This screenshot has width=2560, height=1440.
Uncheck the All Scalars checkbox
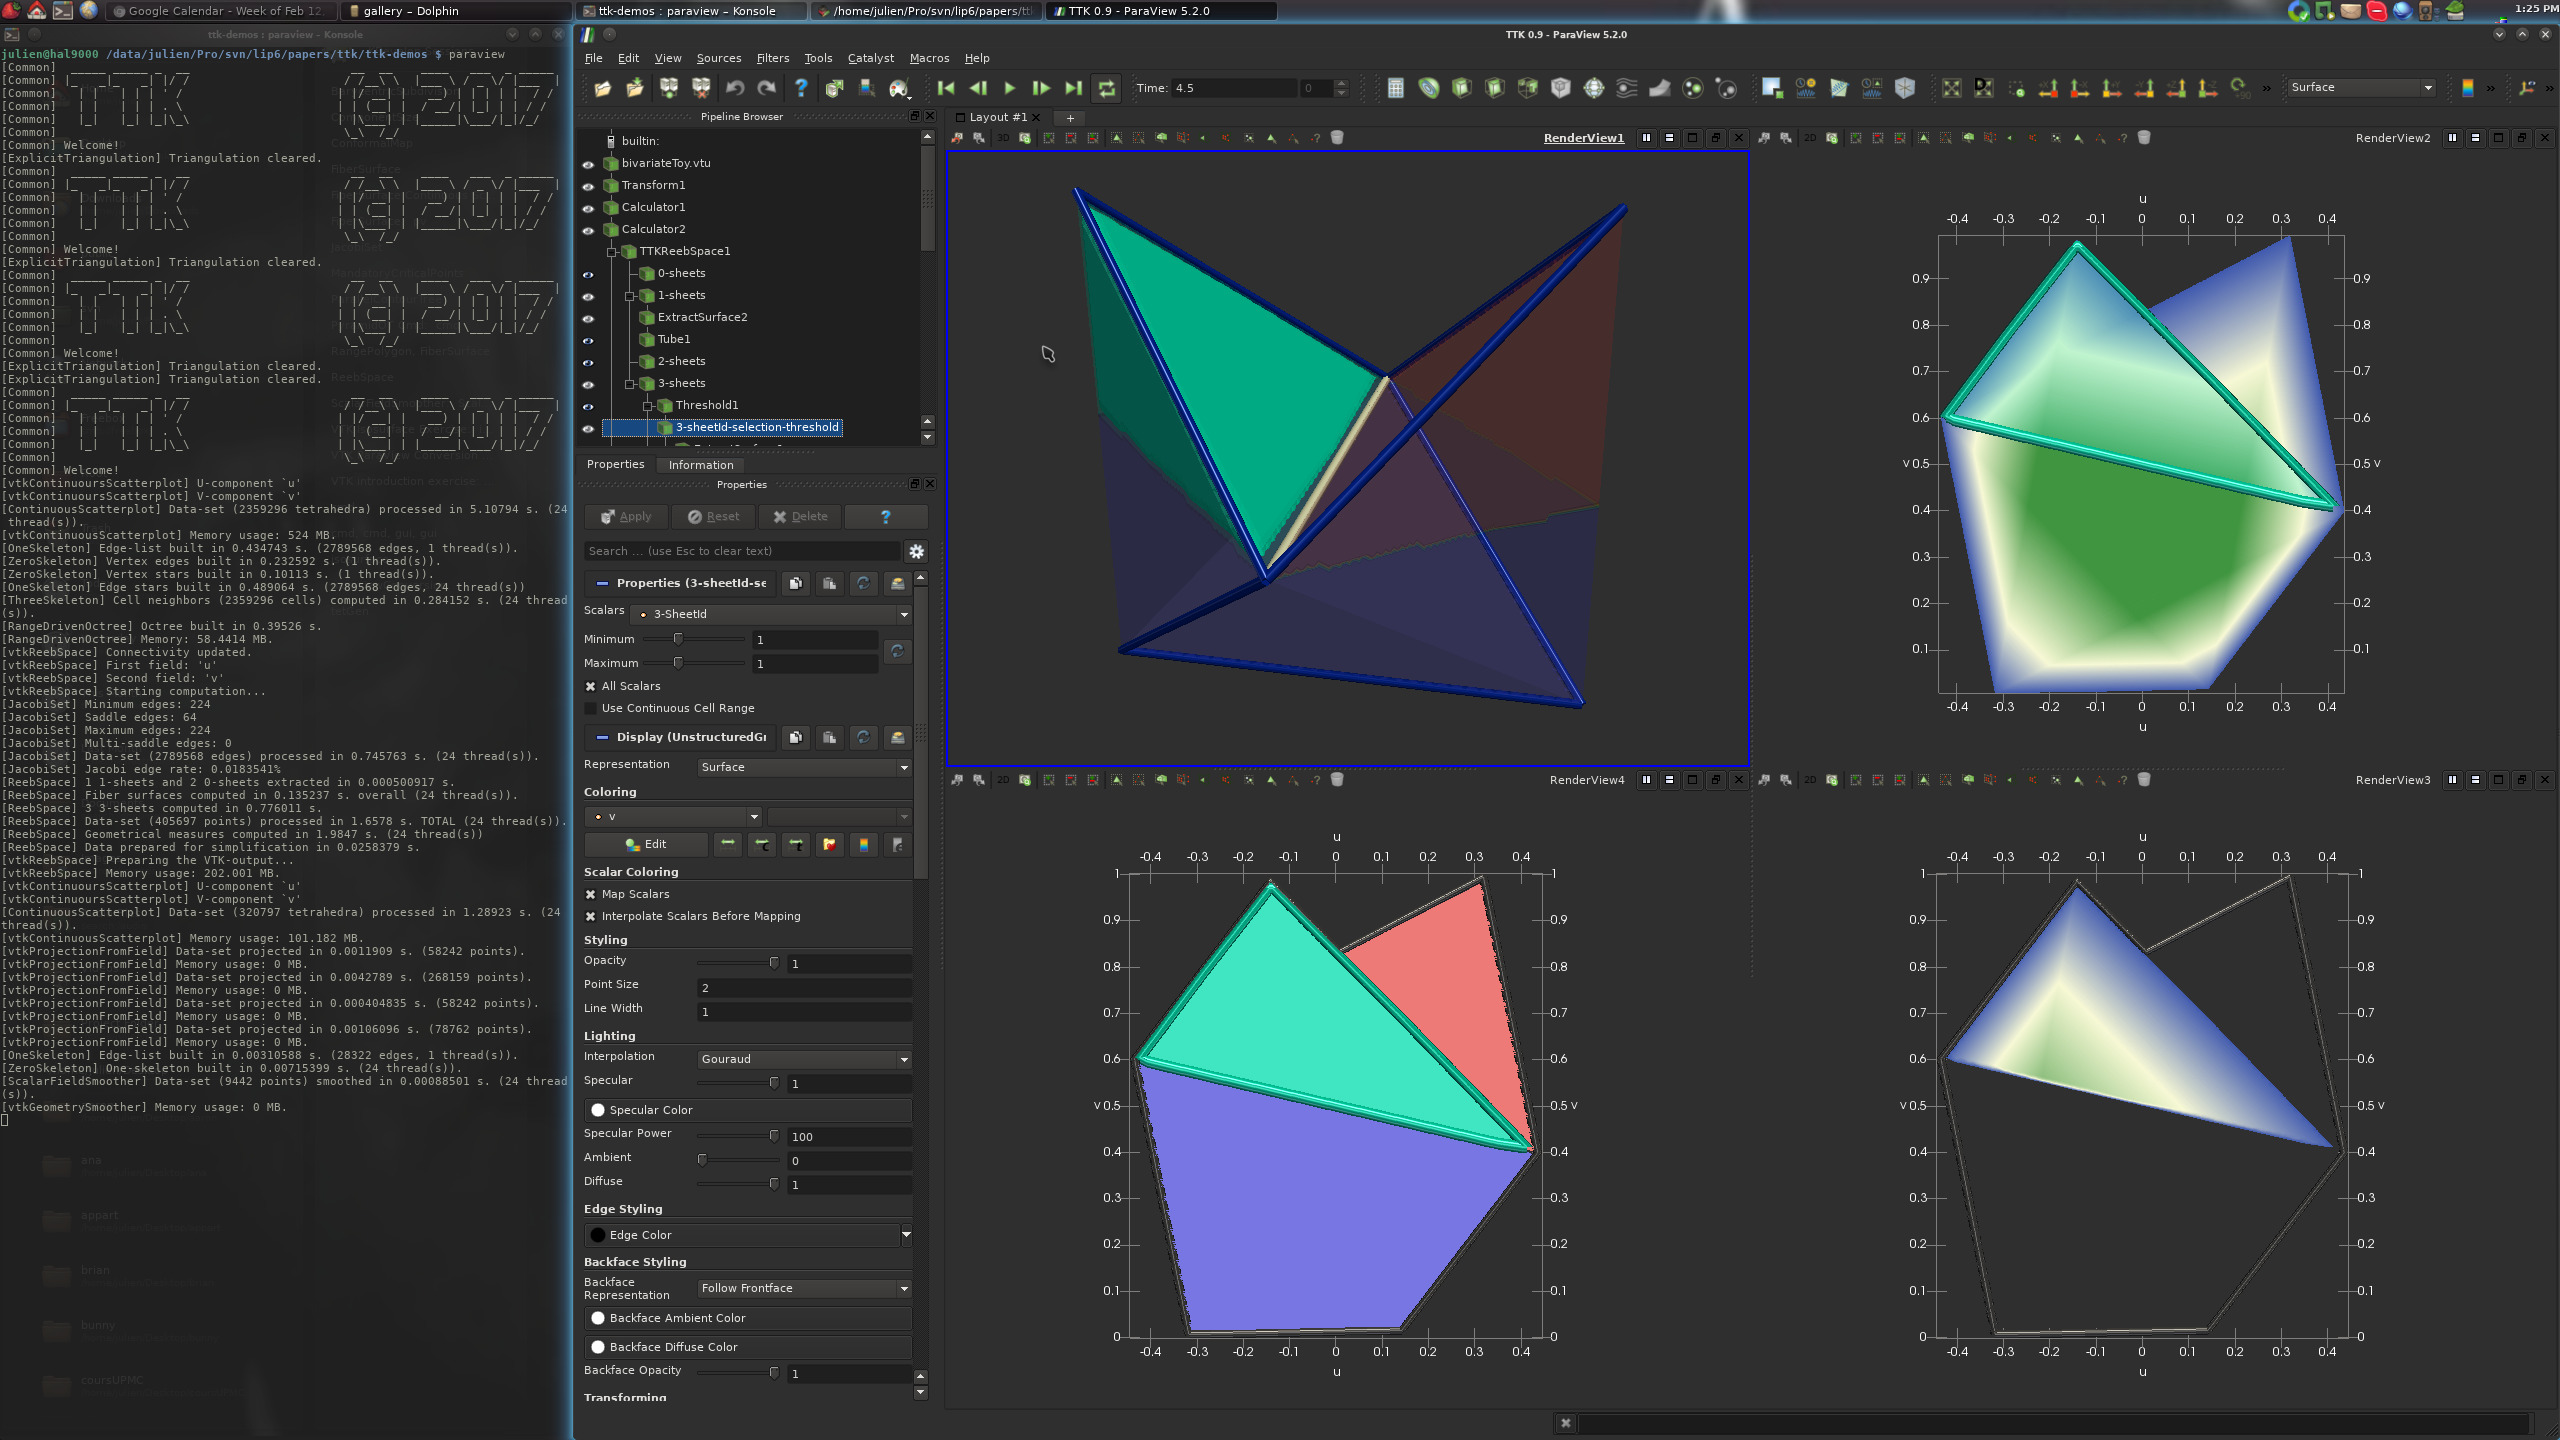[591, 686]
